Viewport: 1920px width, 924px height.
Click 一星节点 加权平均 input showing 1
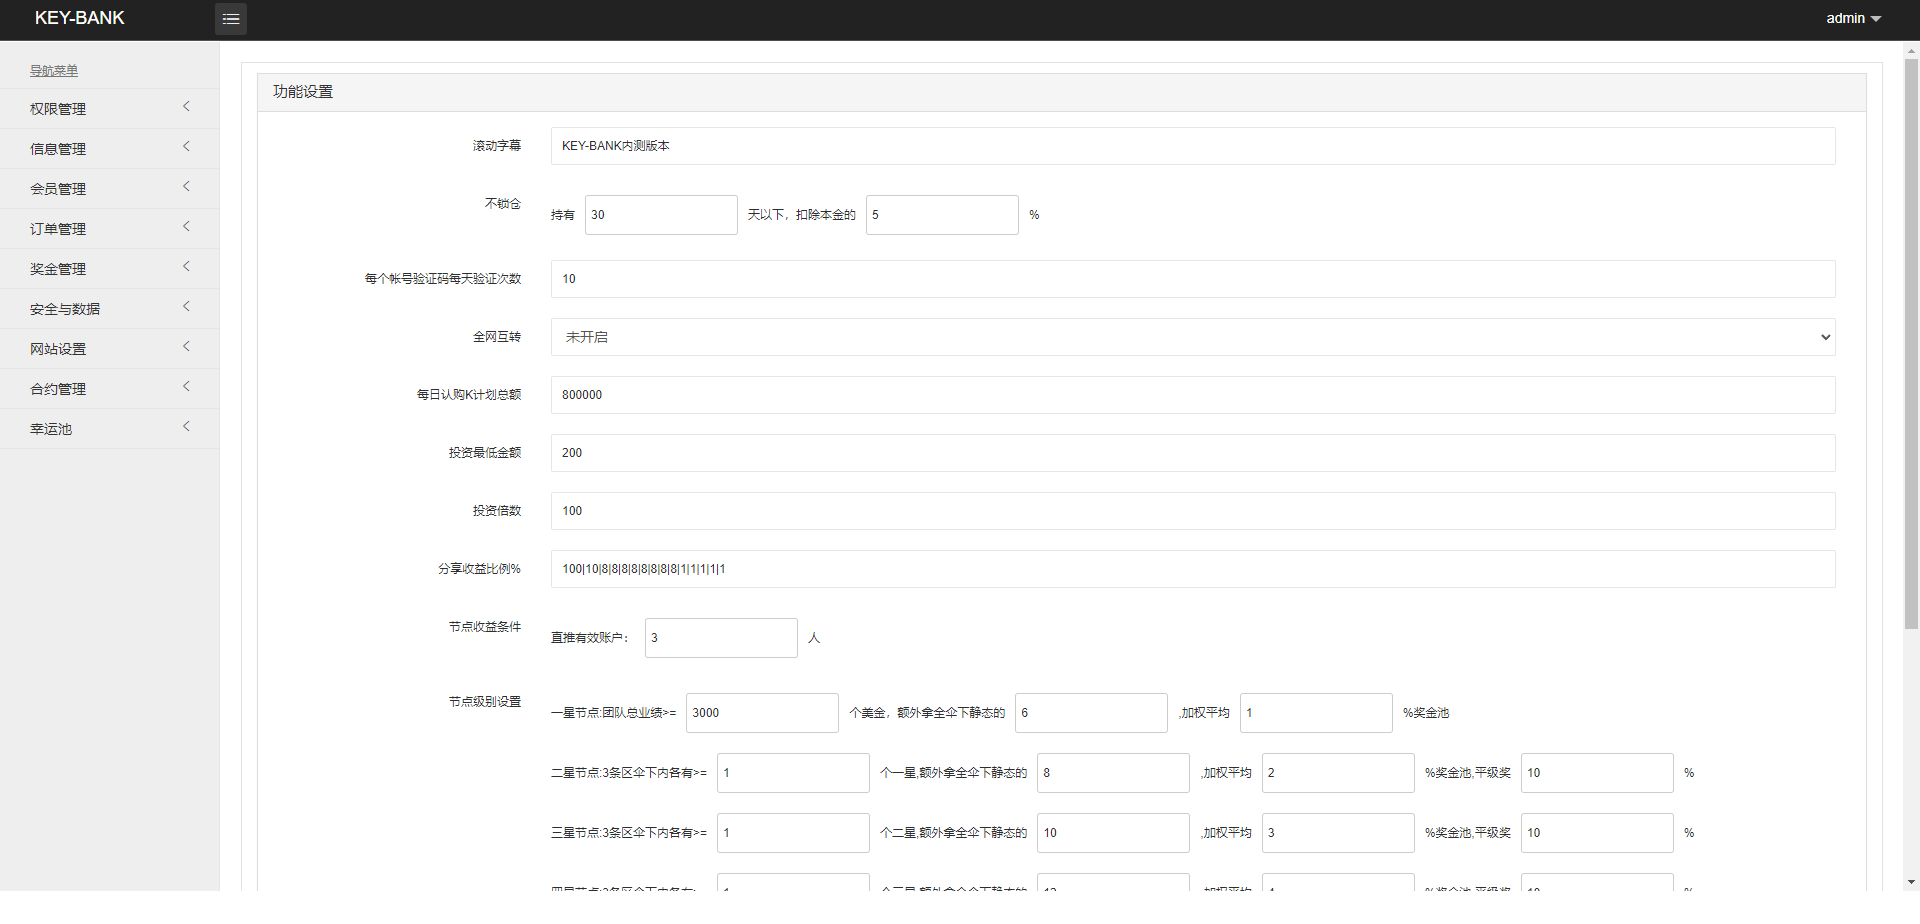1316,713
